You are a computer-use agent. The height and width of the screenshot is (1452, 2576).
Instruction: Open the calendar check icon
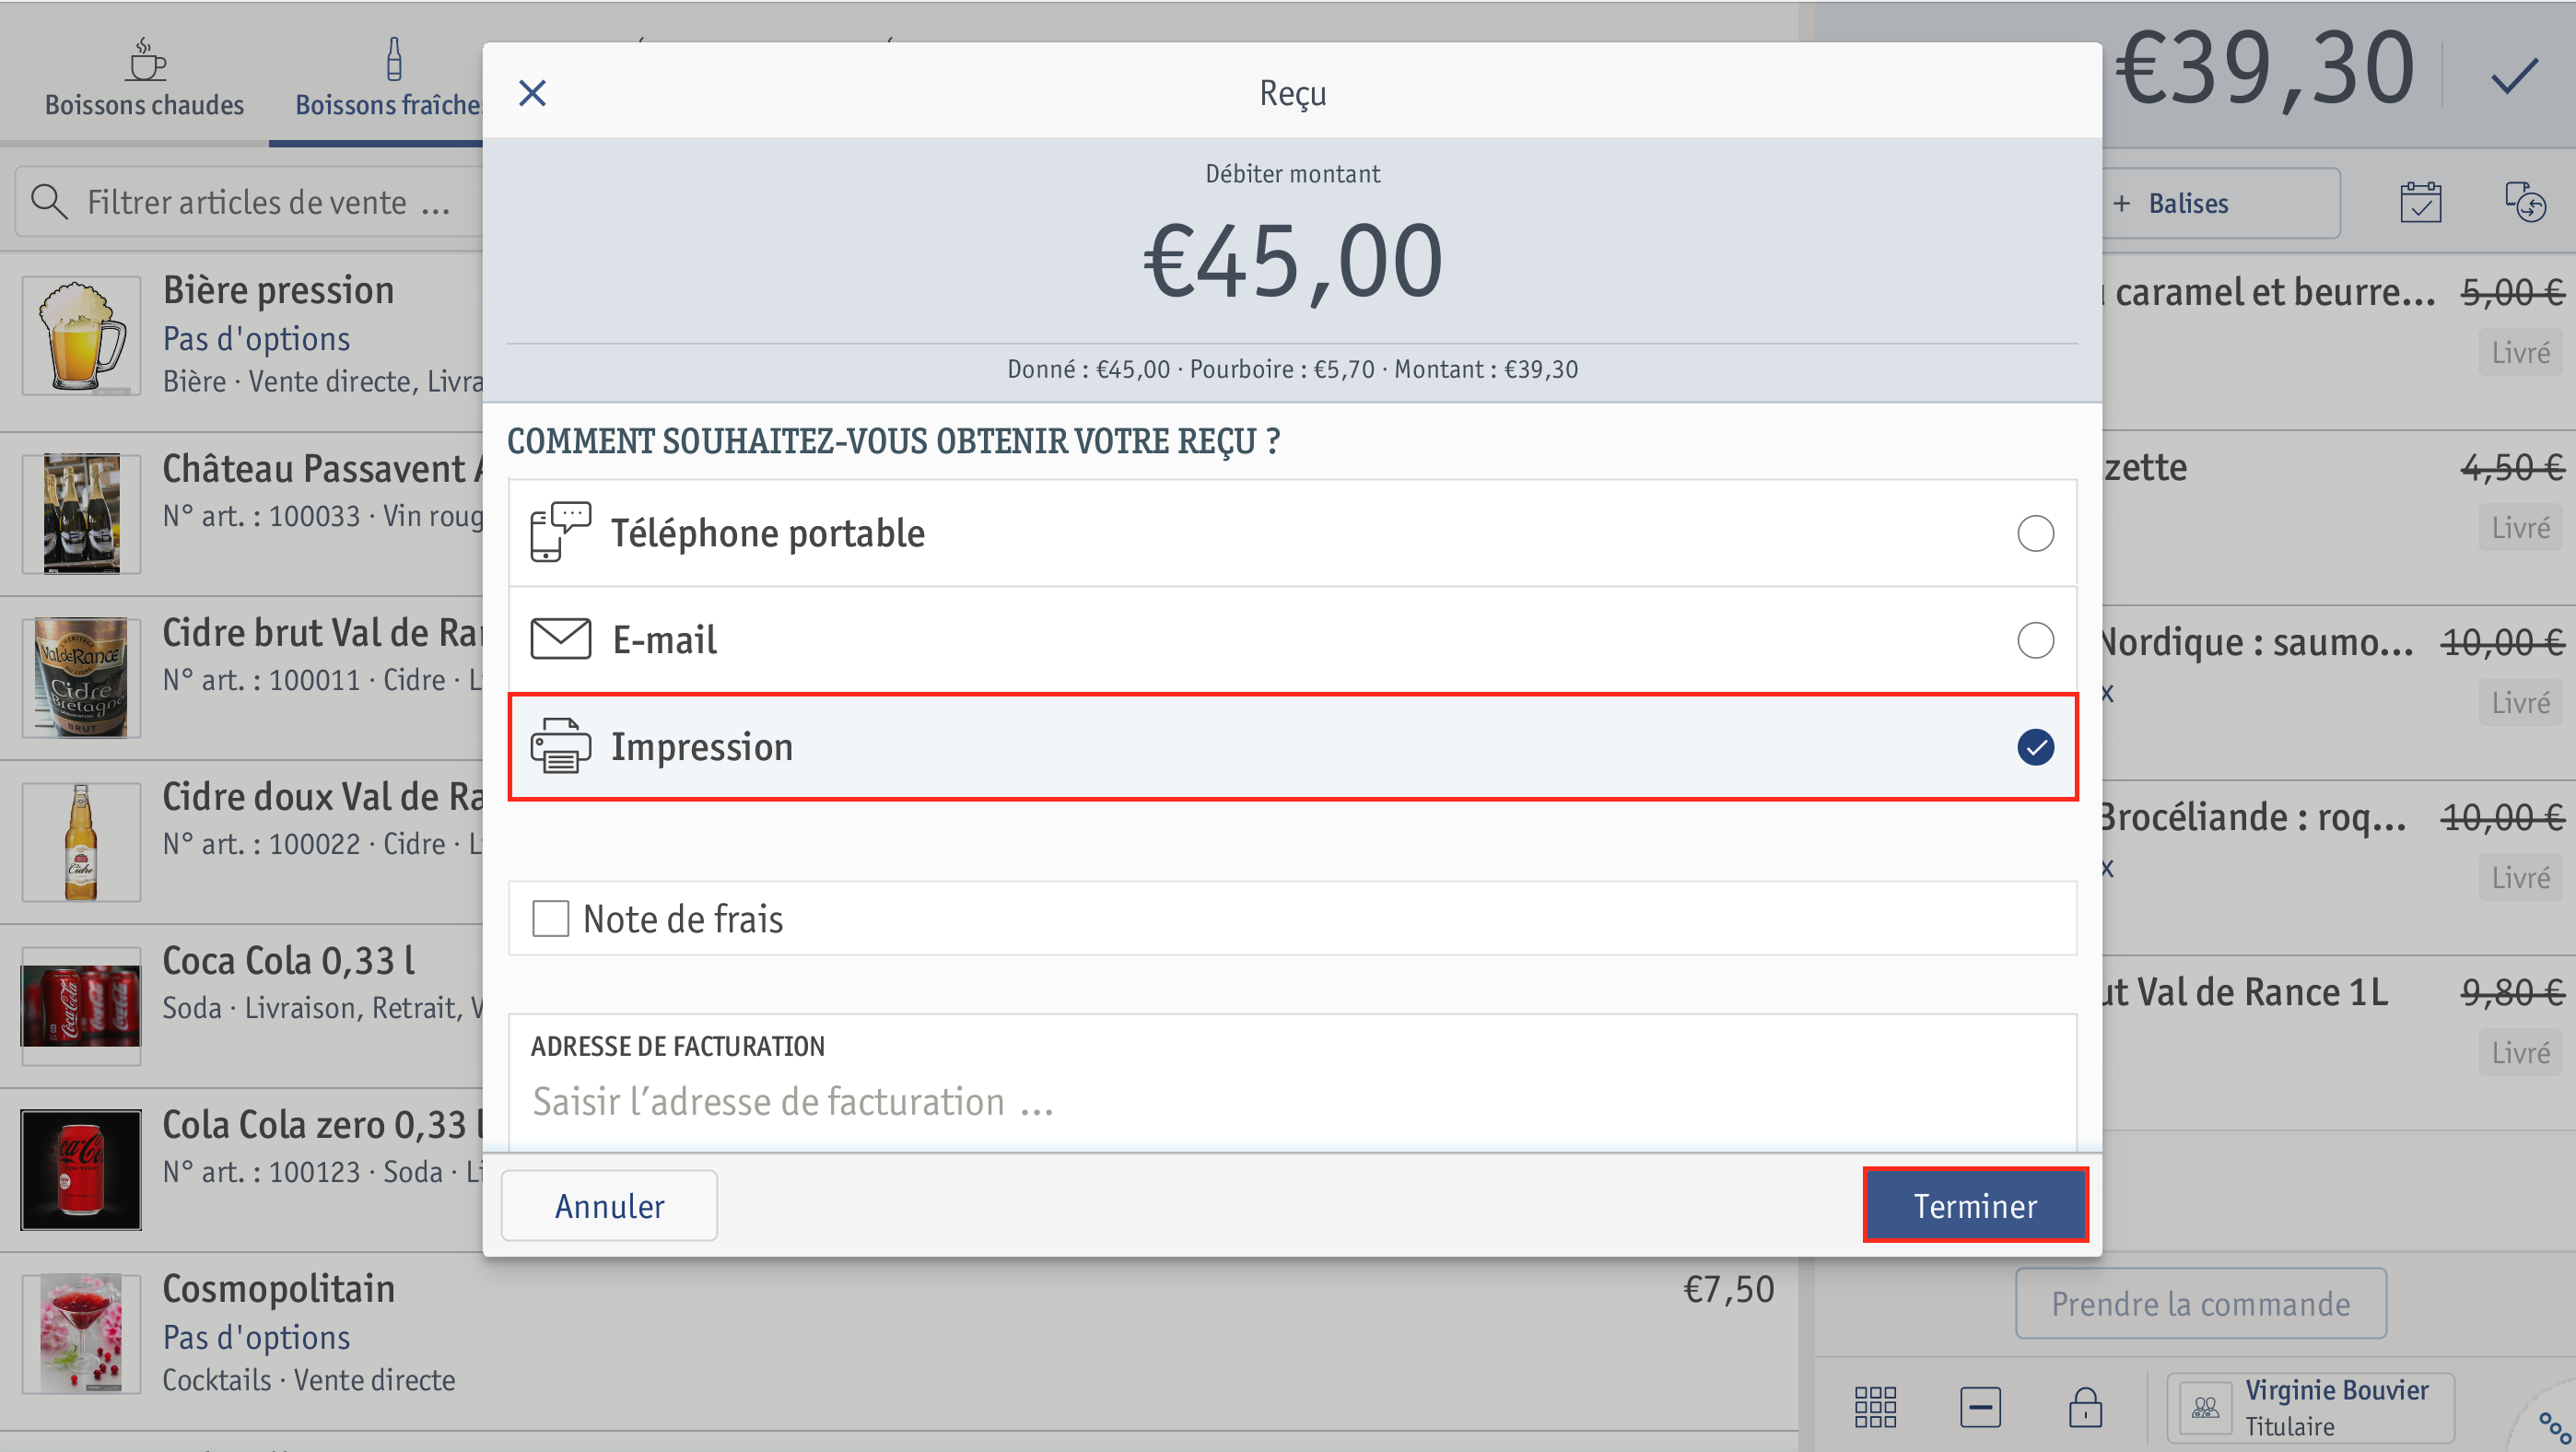(x=2420, y=203)
